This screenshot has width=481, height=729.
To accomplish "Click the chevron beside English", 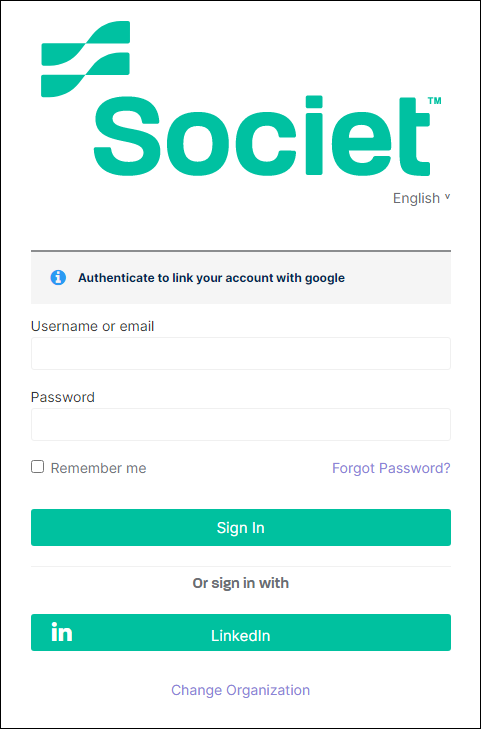I will pos(447,197).
